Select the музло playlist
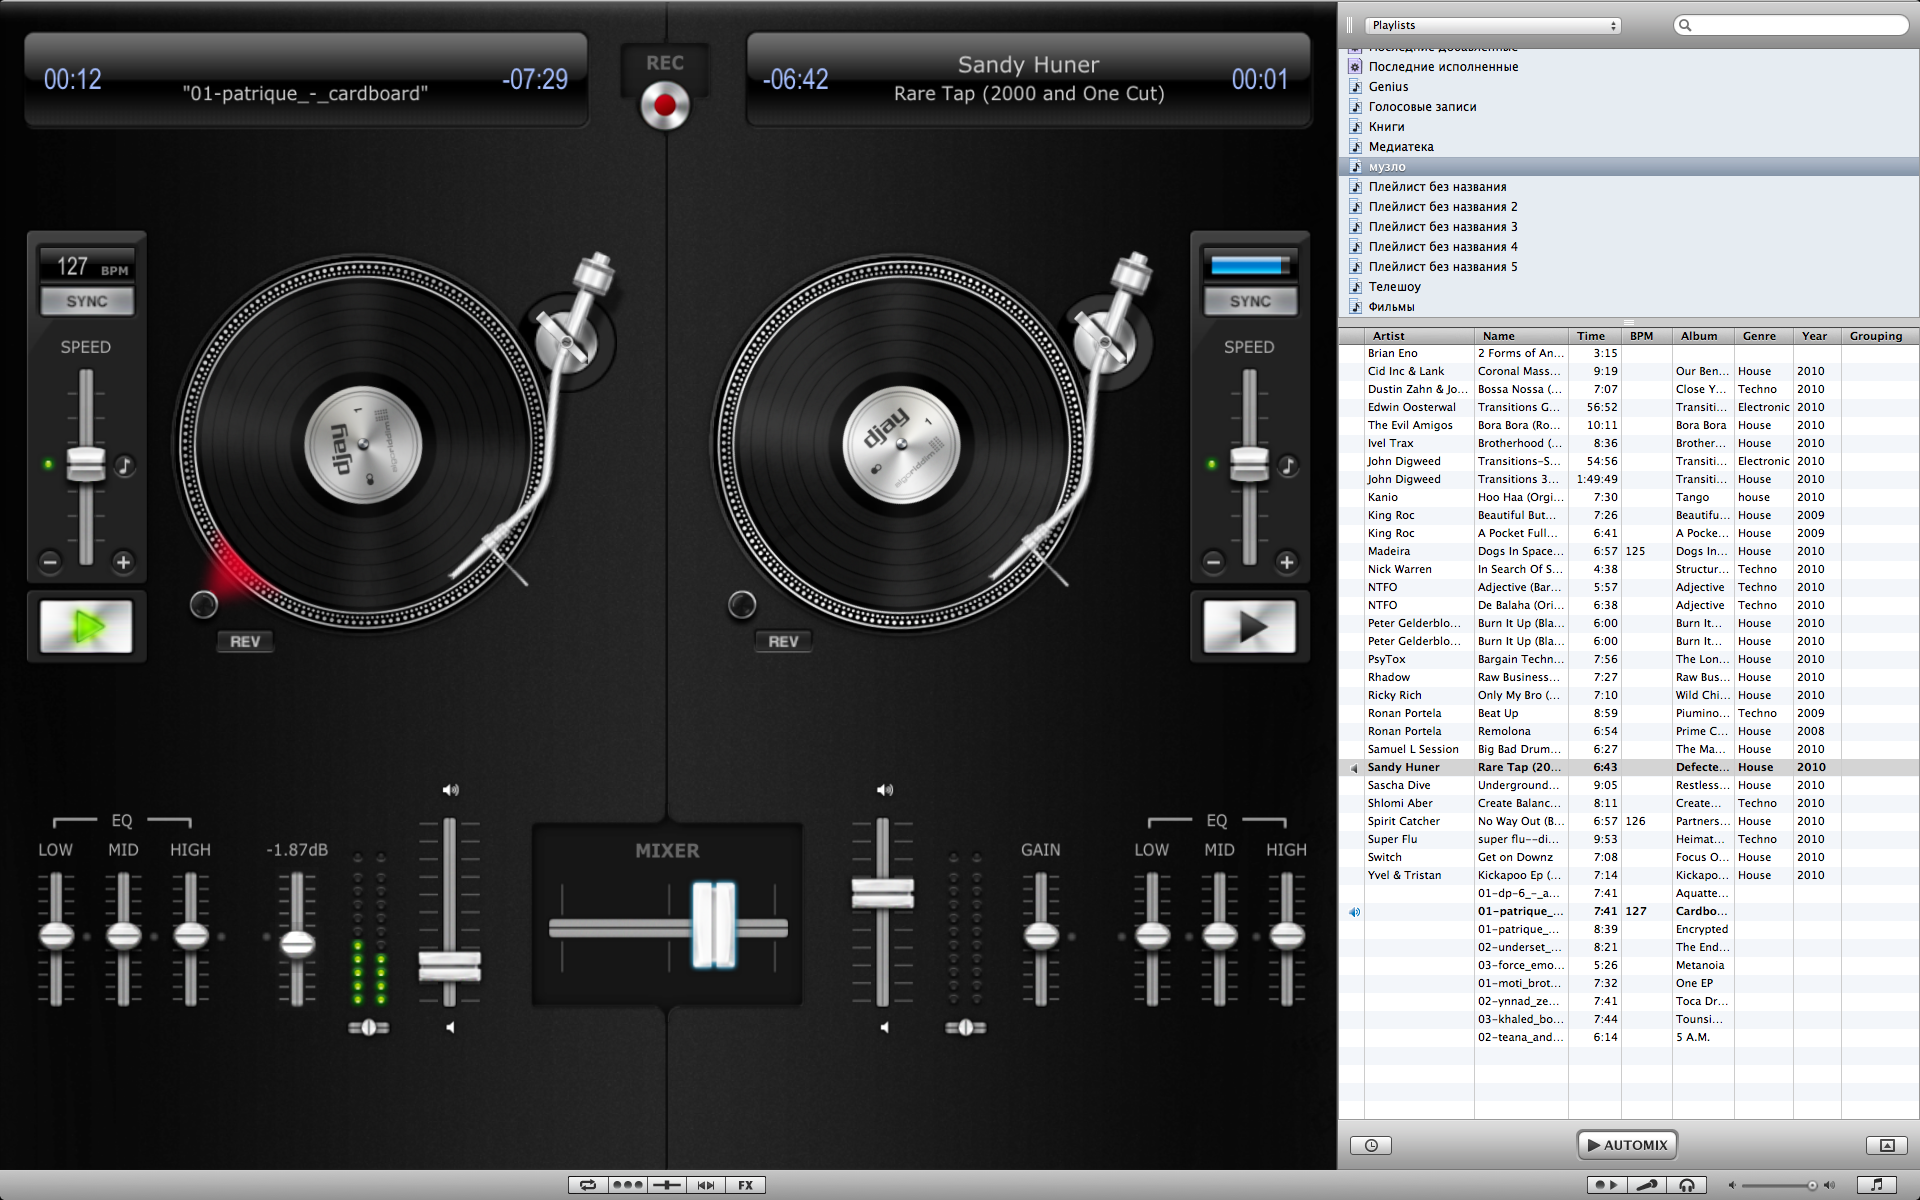 point(1629,167)
